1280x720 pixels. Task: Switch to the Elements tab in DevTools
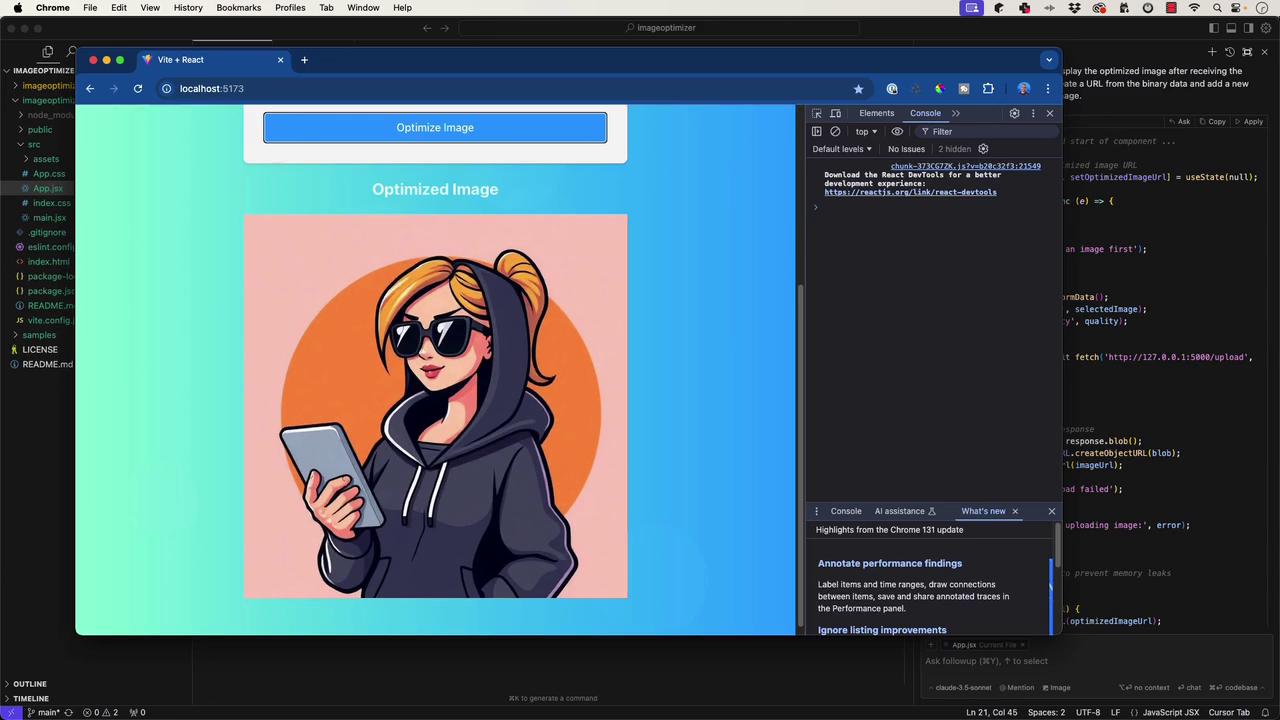(876, 114)
